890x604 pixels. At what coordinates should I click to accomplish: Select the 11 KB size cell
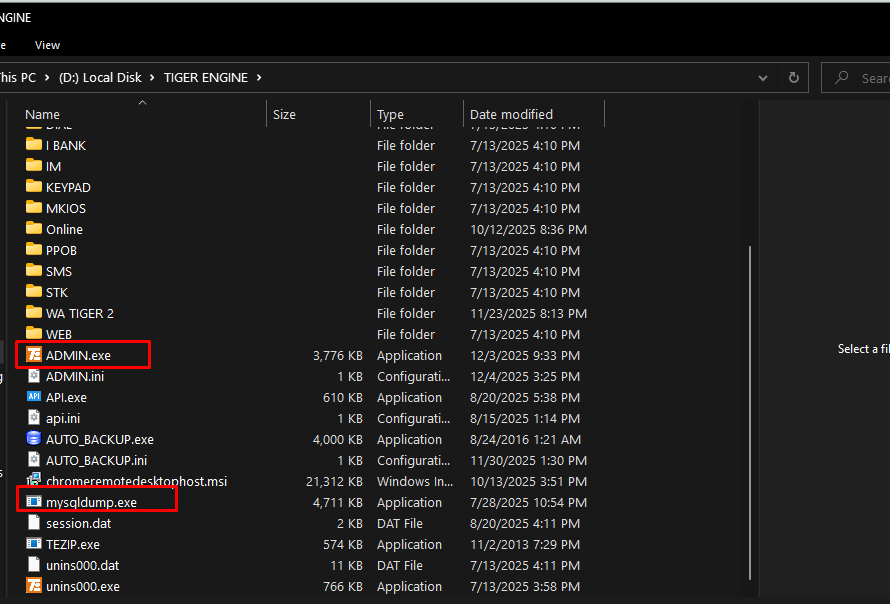tap(347, 565)
